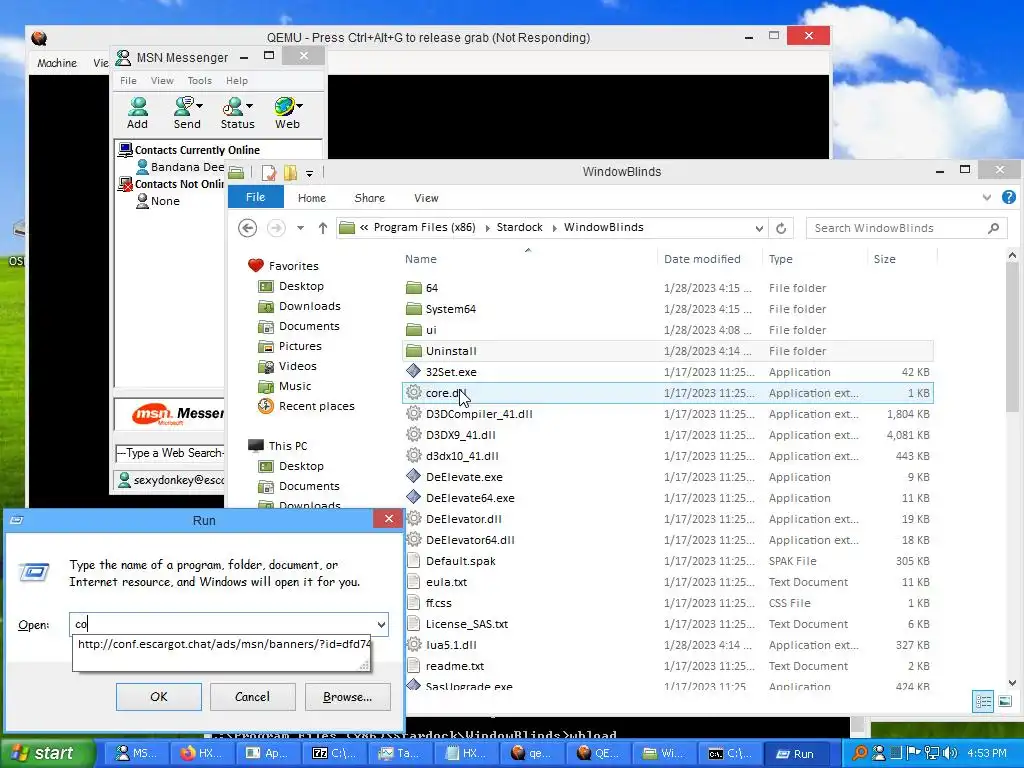Select the lua5.1.dll file icon

(413, 645)
